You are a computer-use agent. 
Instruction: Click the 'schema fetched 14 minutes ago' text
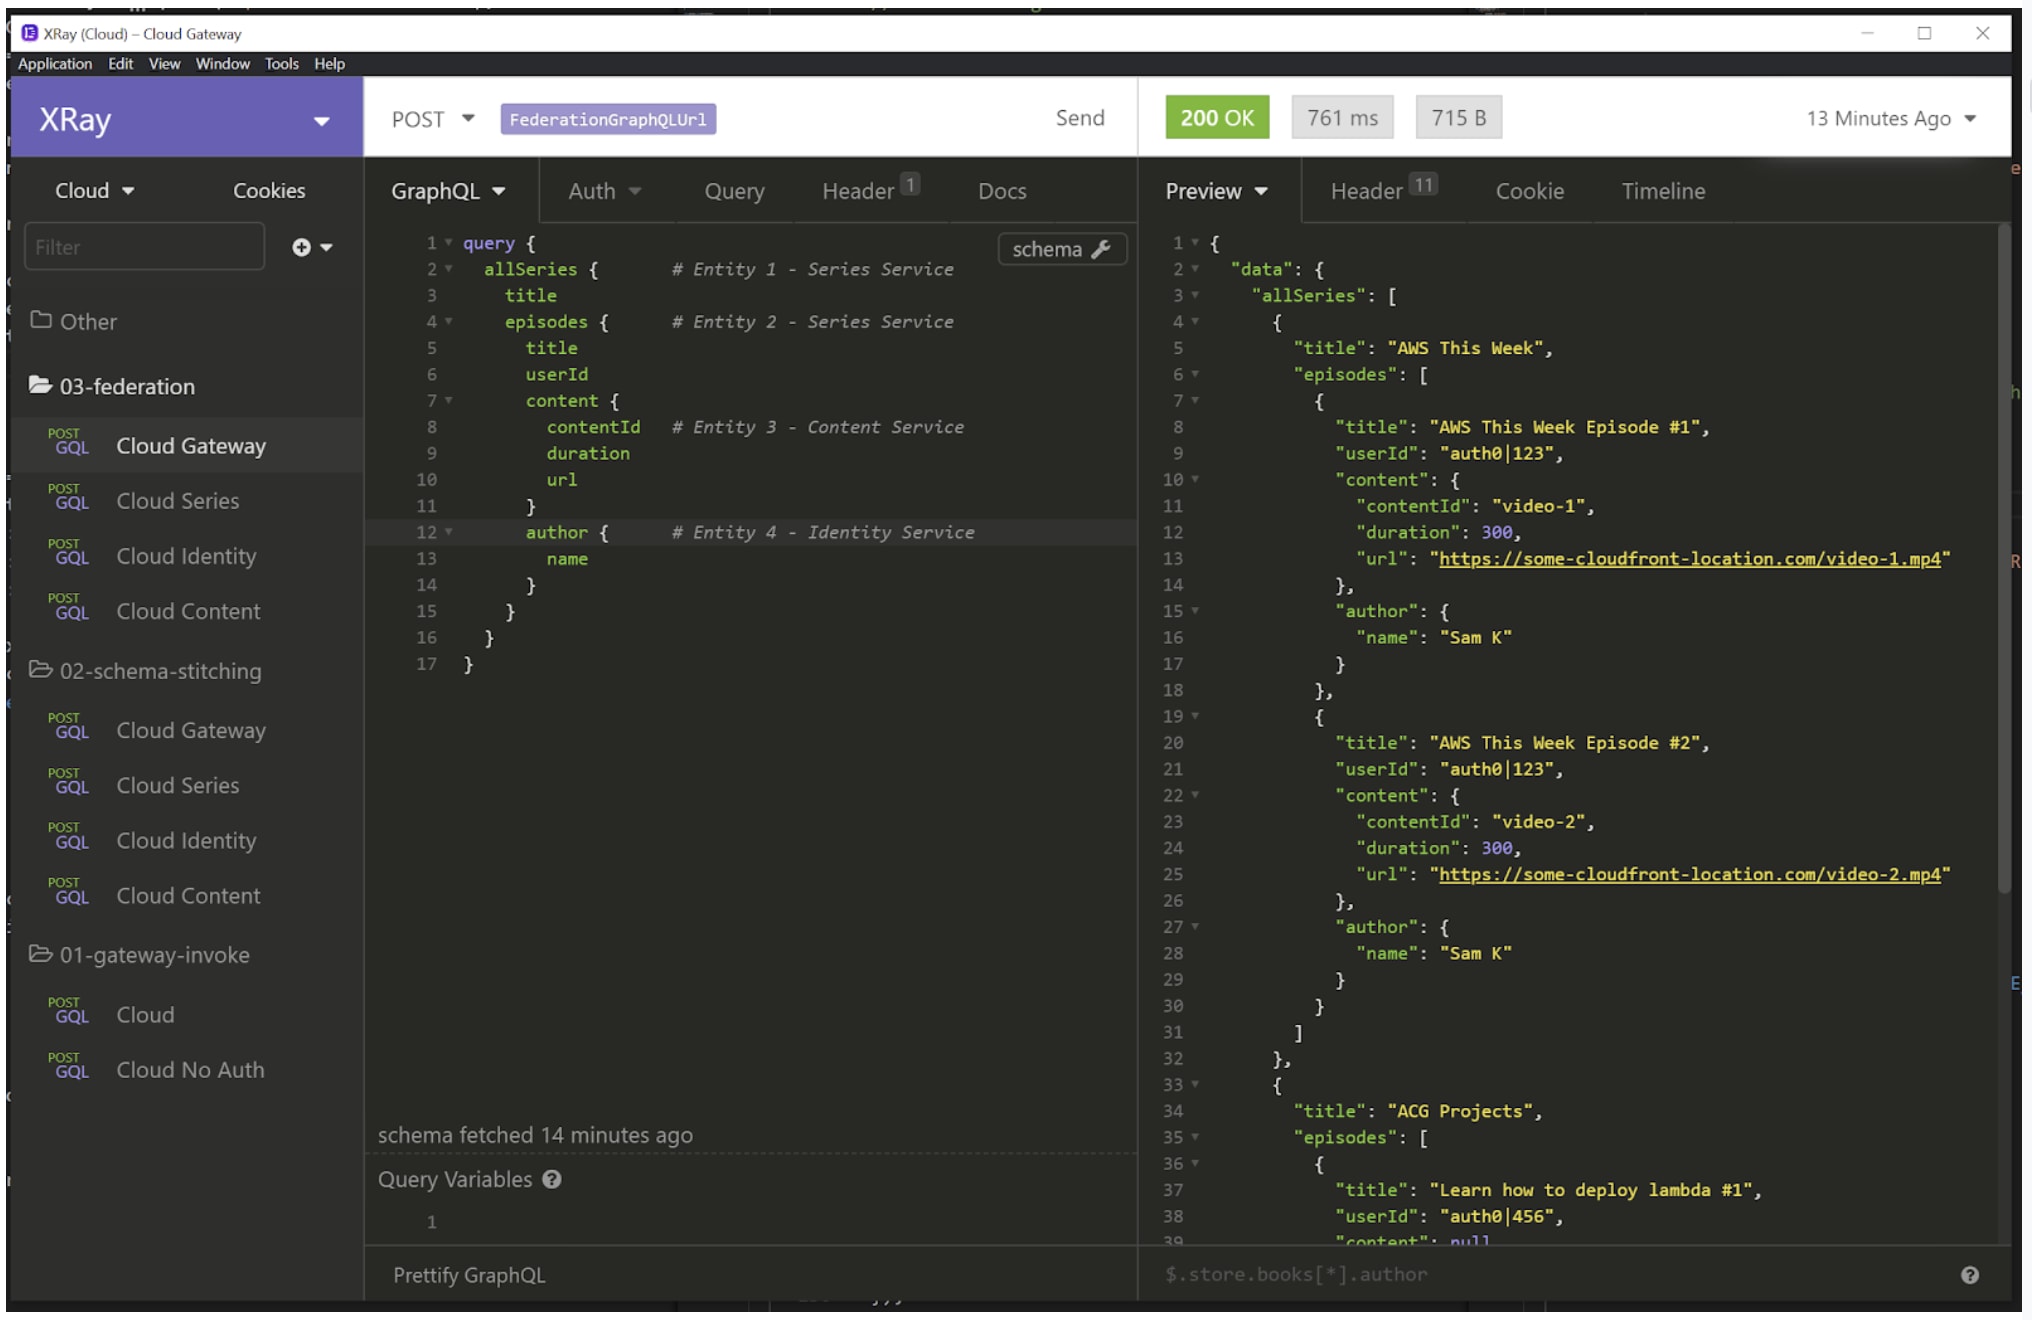point(535,1135)
